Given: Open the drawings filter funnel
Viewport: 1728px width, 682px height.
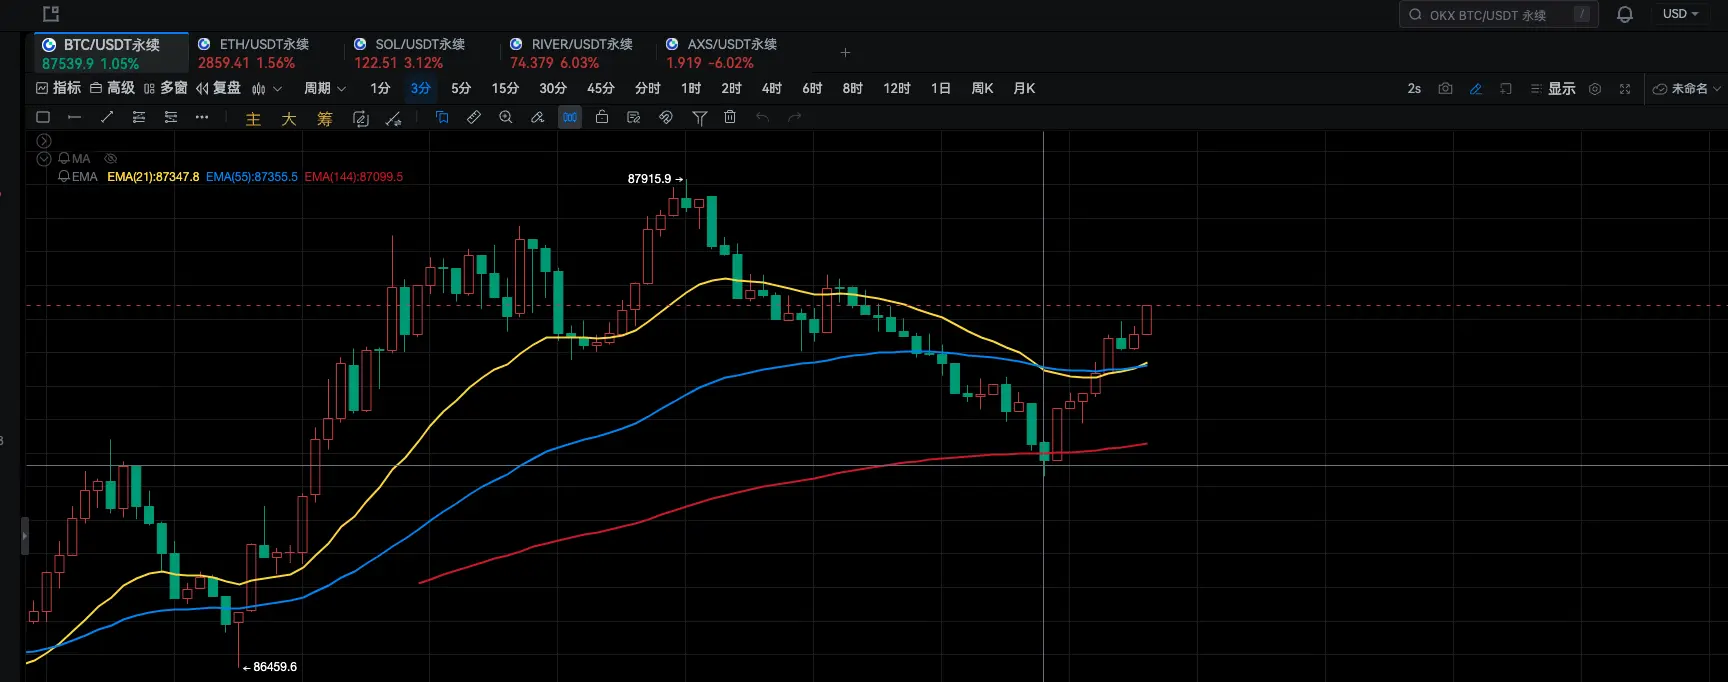Looking at the screenshot, I should click(x=700, y=118).
